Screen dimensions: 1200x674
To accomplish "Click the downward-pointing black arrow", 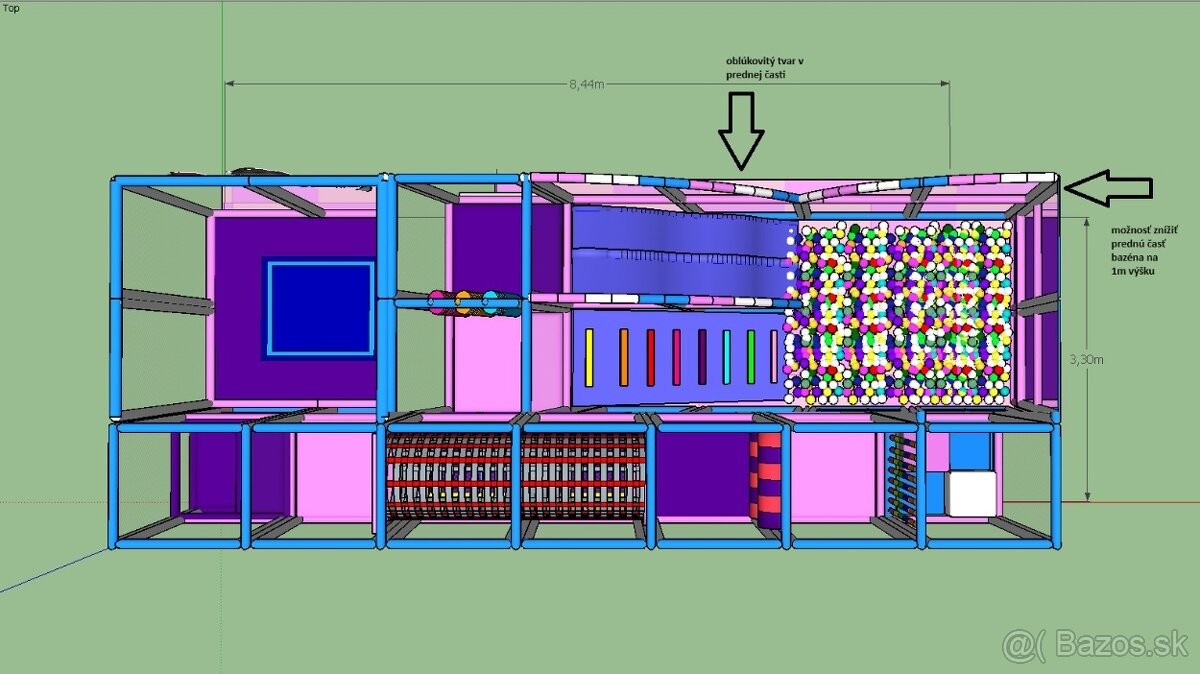I will coord(741,130).
